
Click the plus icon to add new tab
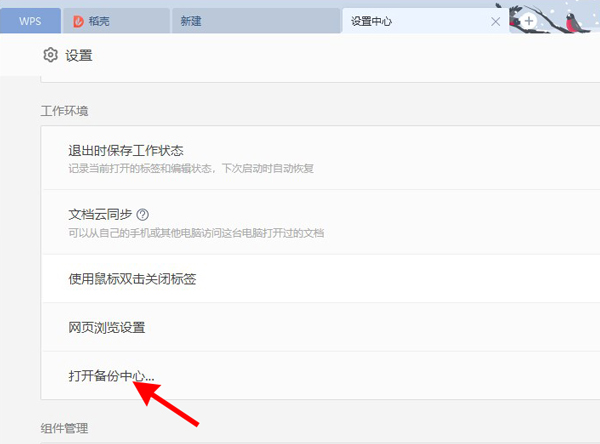[x=529, y=21]
